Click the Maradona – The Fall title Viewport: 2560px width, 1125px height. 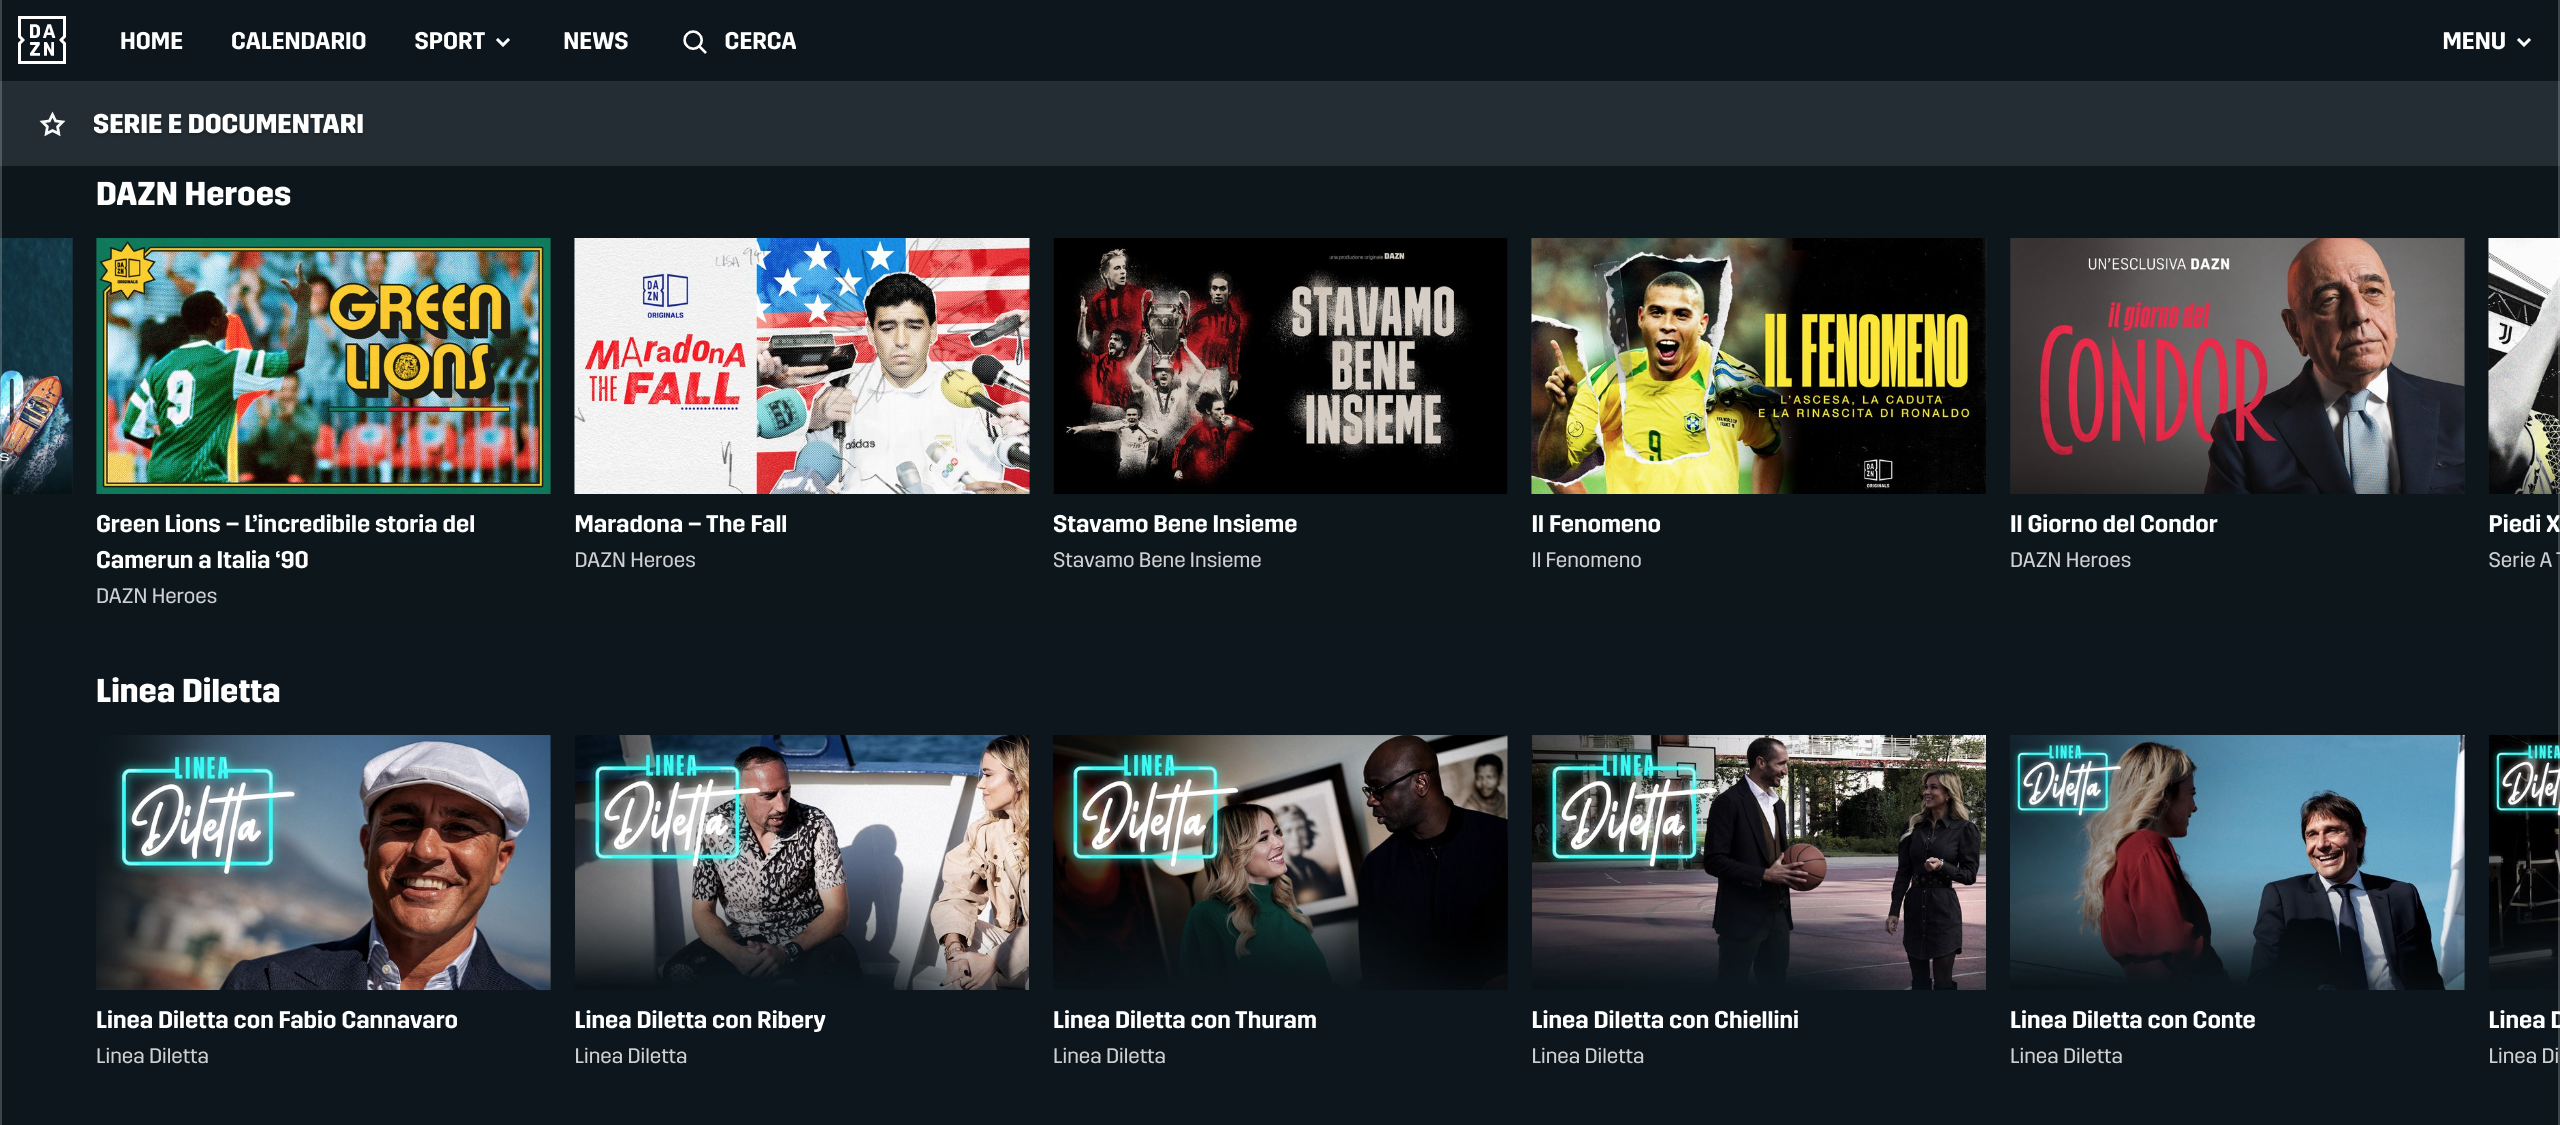click(680, 524)
